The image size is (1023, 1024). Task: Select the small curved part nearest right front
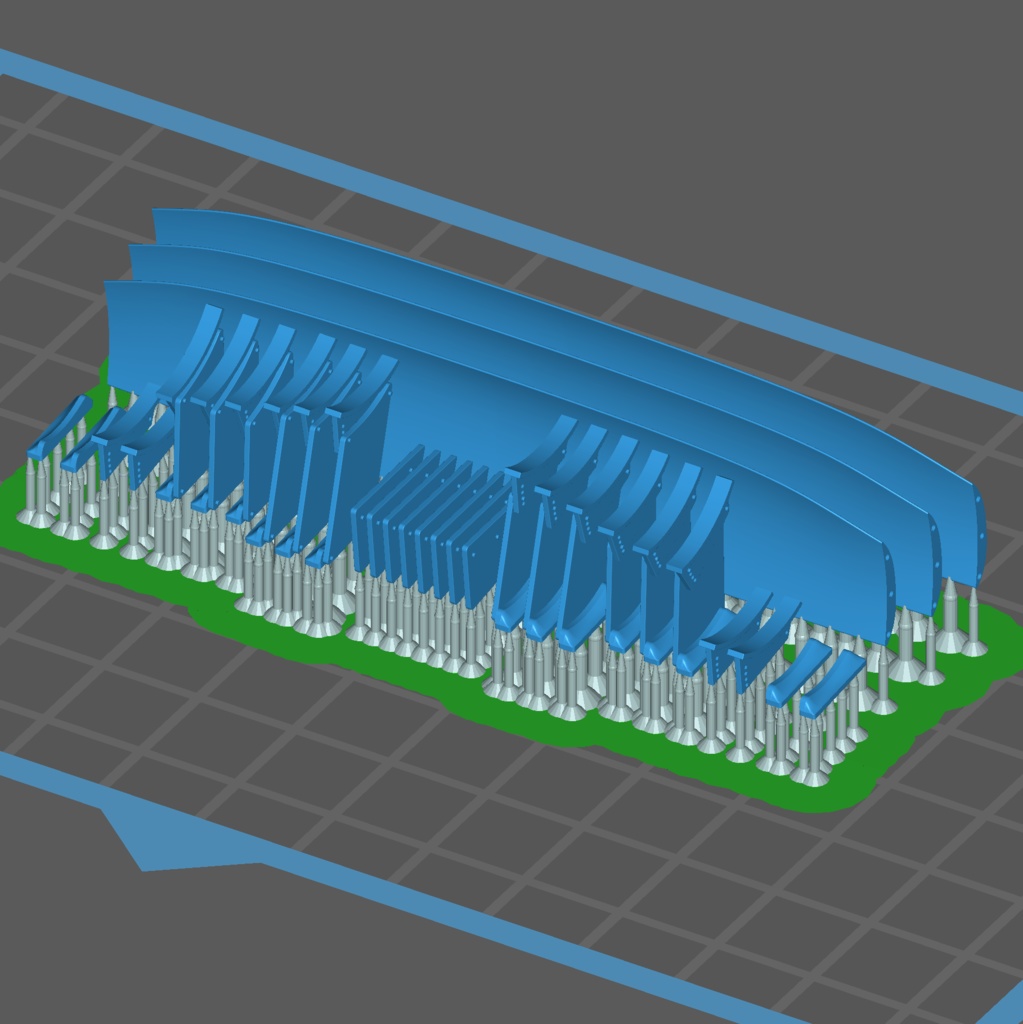(x=831, y=684)
